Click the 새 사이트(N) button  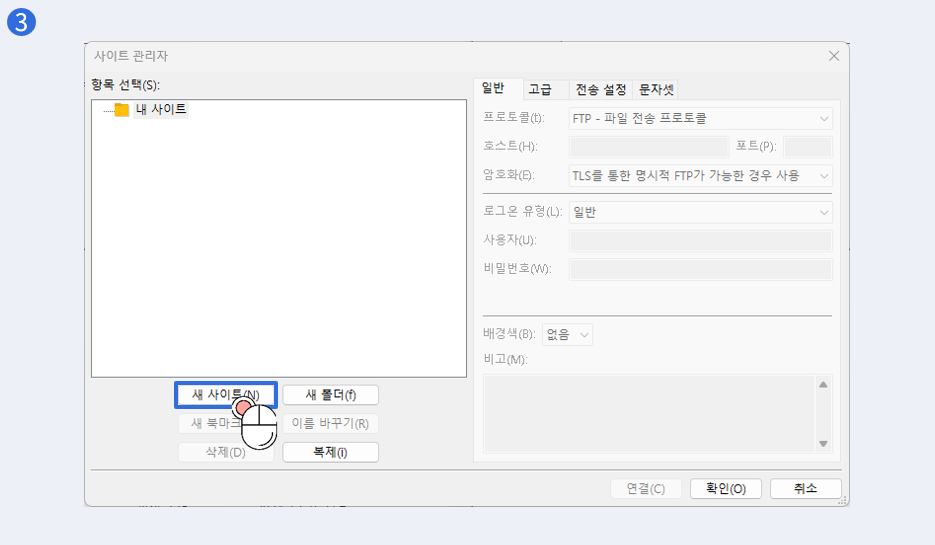pos(226,395)
